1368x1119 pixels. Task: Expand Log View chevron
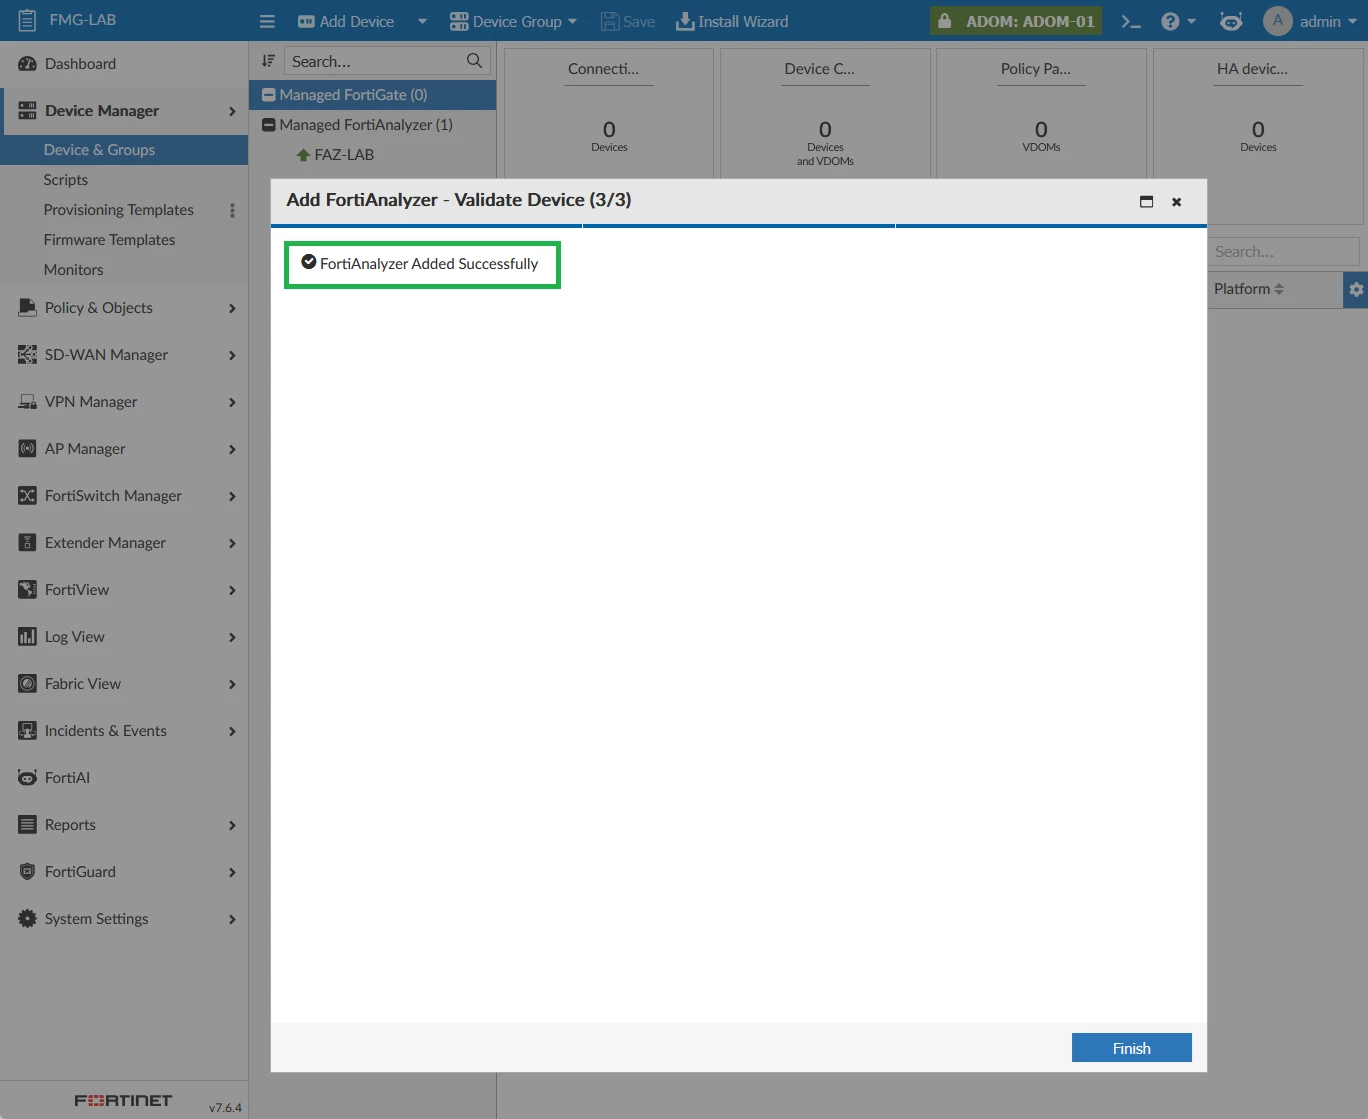[x=232, y=637]
